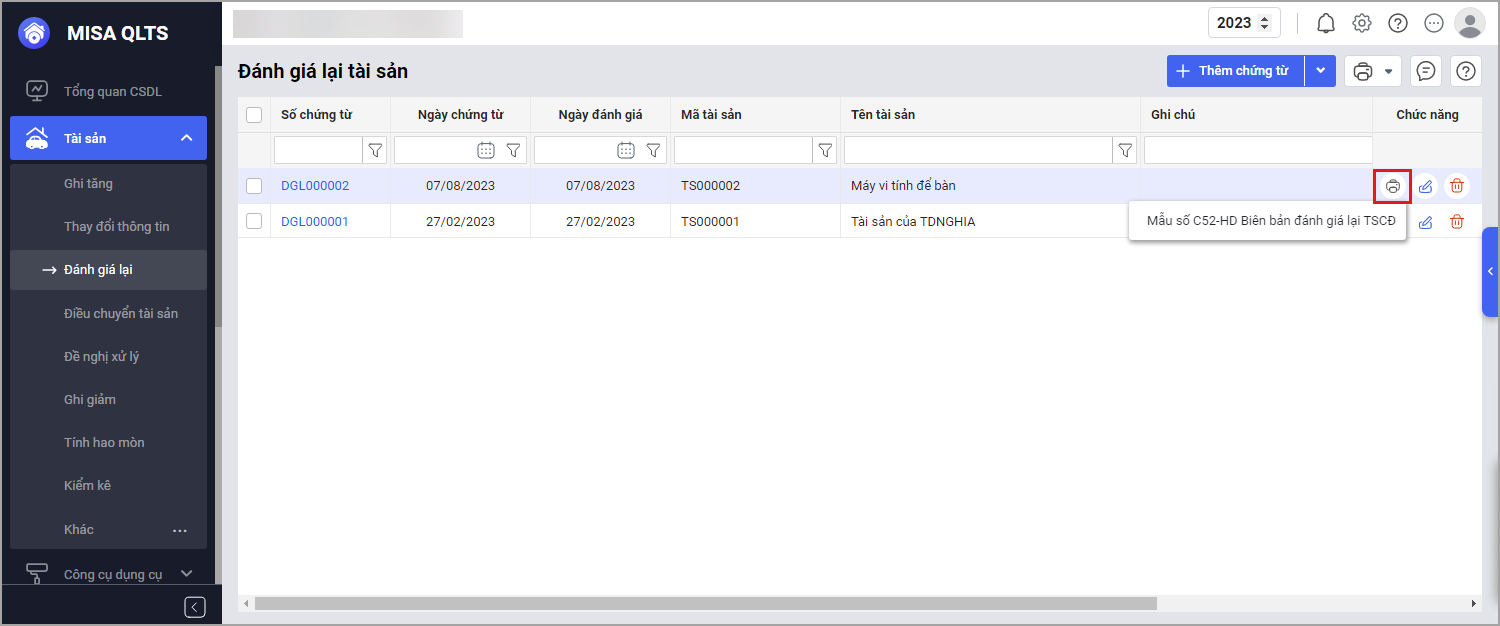Open settings gear icon in top bar
The width and height of the screenshot is (1500, 626).
click(x=1362, y=23)
